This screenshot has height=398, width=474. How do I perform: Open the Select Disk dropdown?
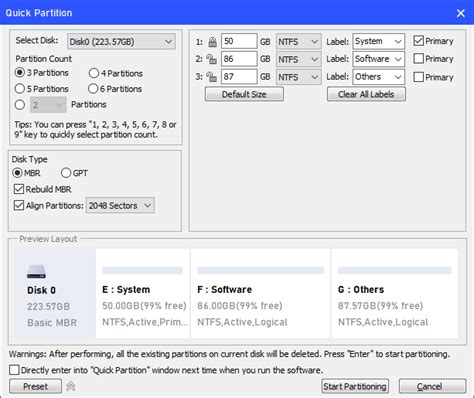[121, 42]
